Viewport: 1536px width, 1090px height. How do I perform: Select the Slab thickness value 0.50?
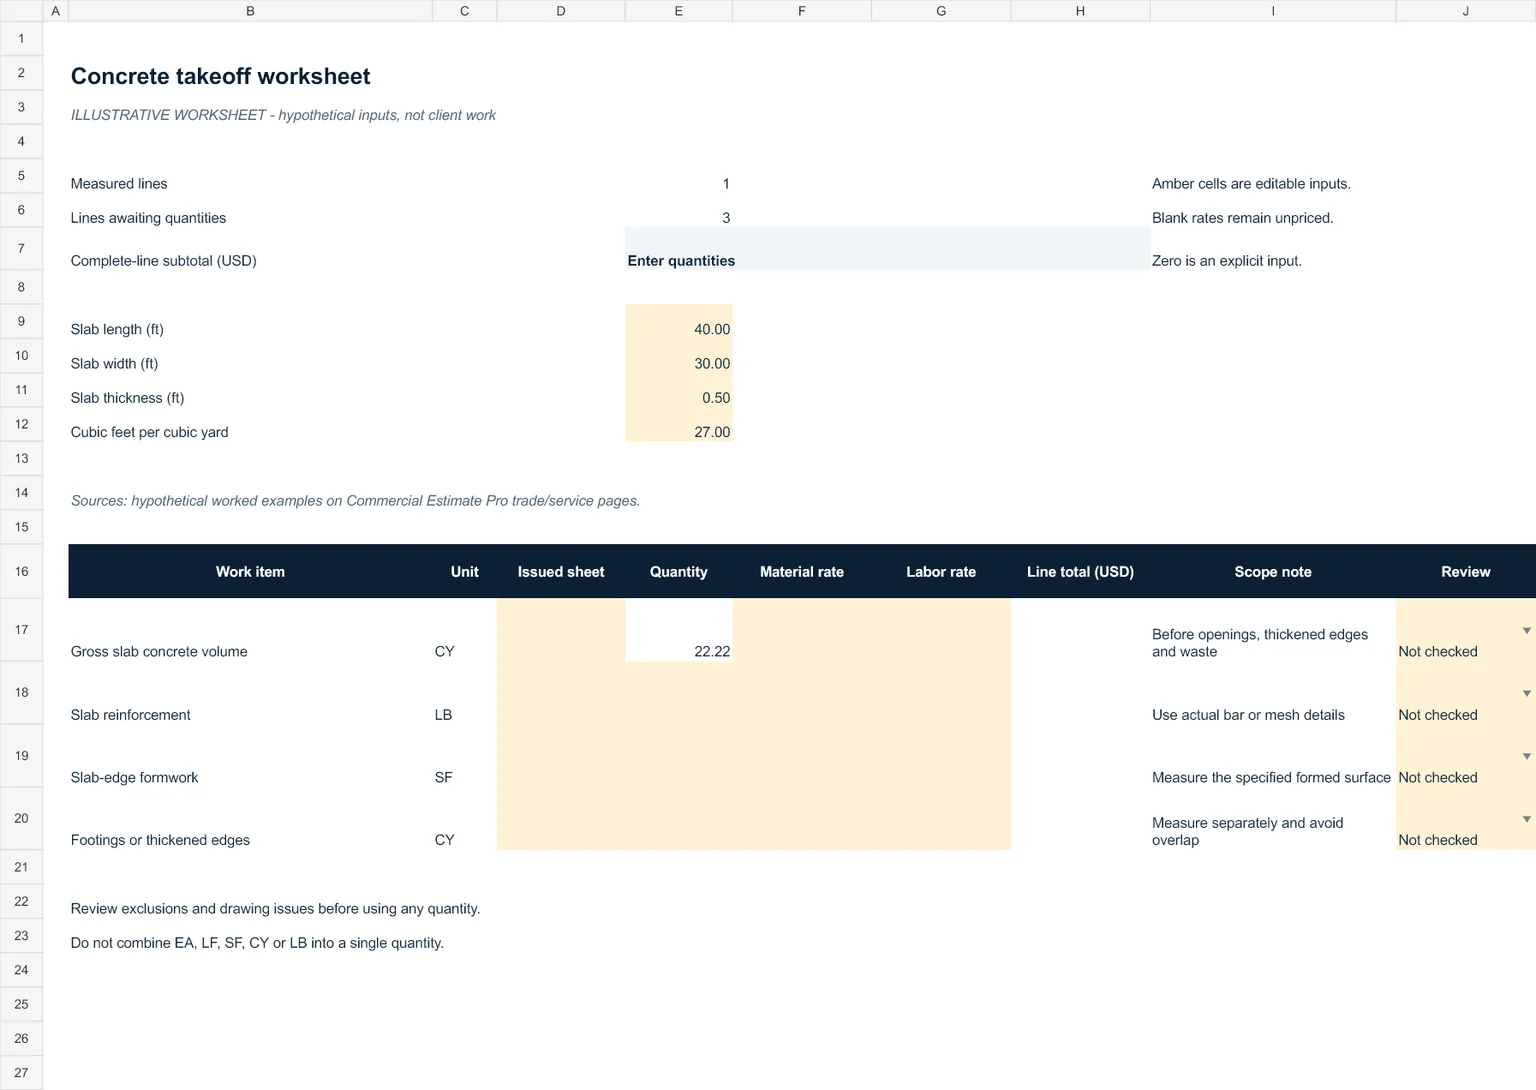coord(679,390)
